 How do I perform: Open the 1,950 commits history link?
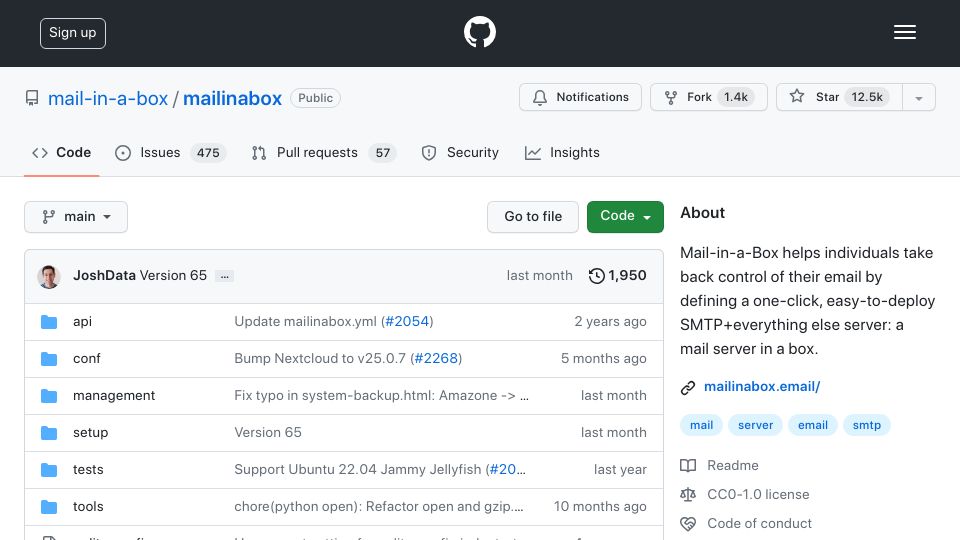click(618, 276)
